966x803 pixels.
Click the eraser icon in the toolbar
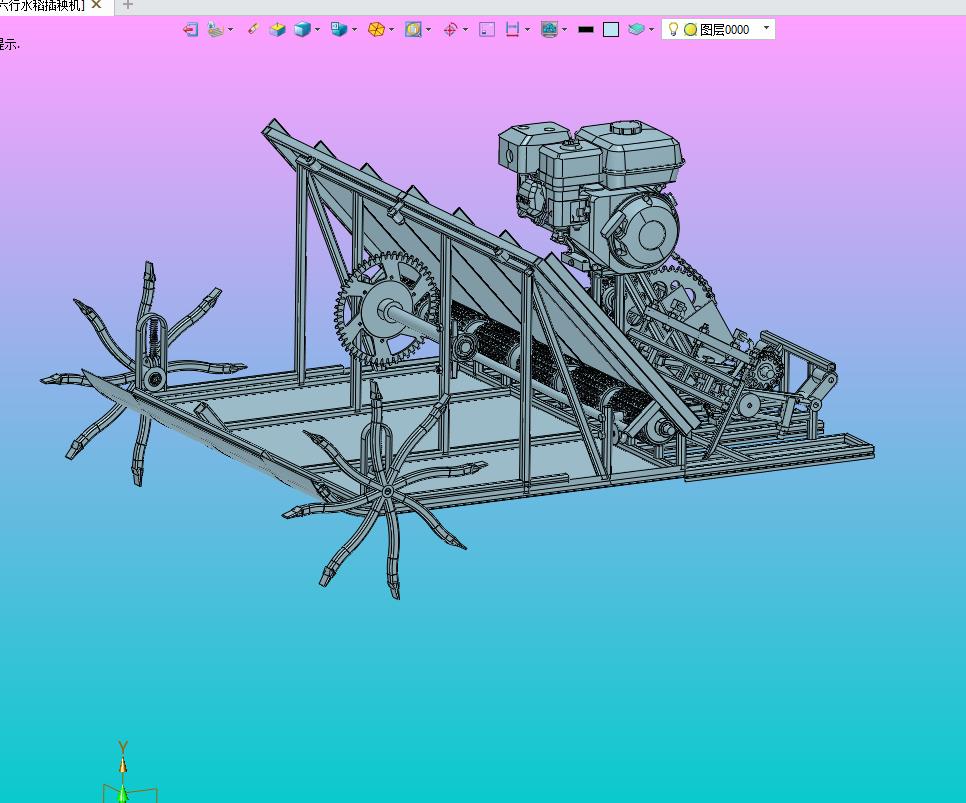pyautogui.click(x=253, y=30)
